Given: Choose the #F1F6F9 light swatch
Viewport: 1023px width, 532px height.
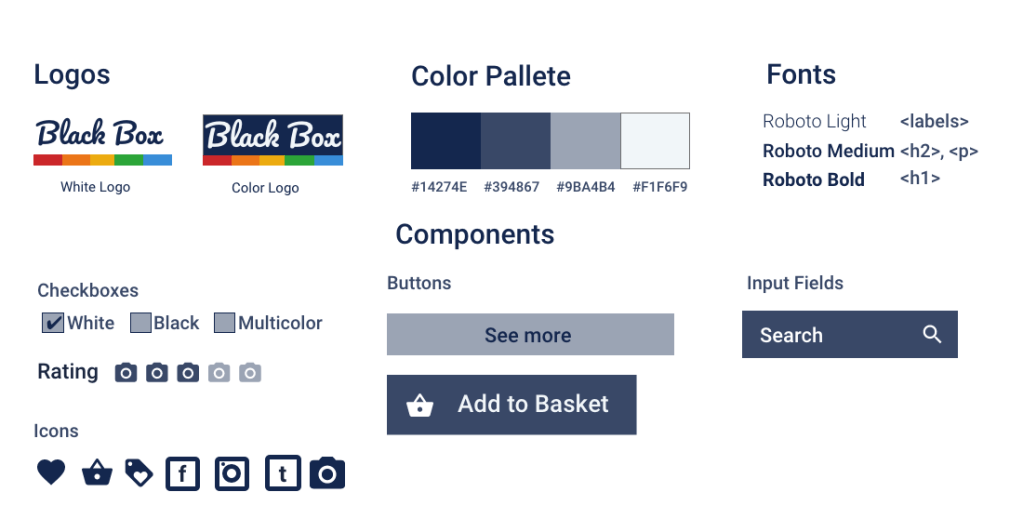Looking at the screenshot, I should coord(655,141).
